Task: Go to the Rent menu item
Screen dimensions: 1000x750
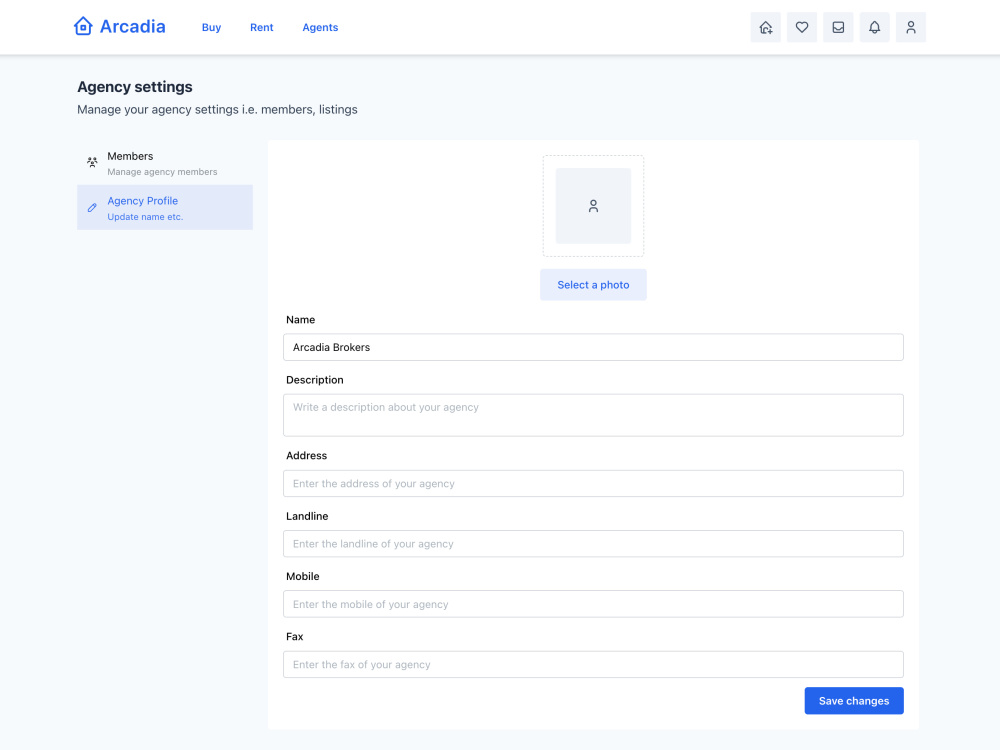Action: click(261, 27)
